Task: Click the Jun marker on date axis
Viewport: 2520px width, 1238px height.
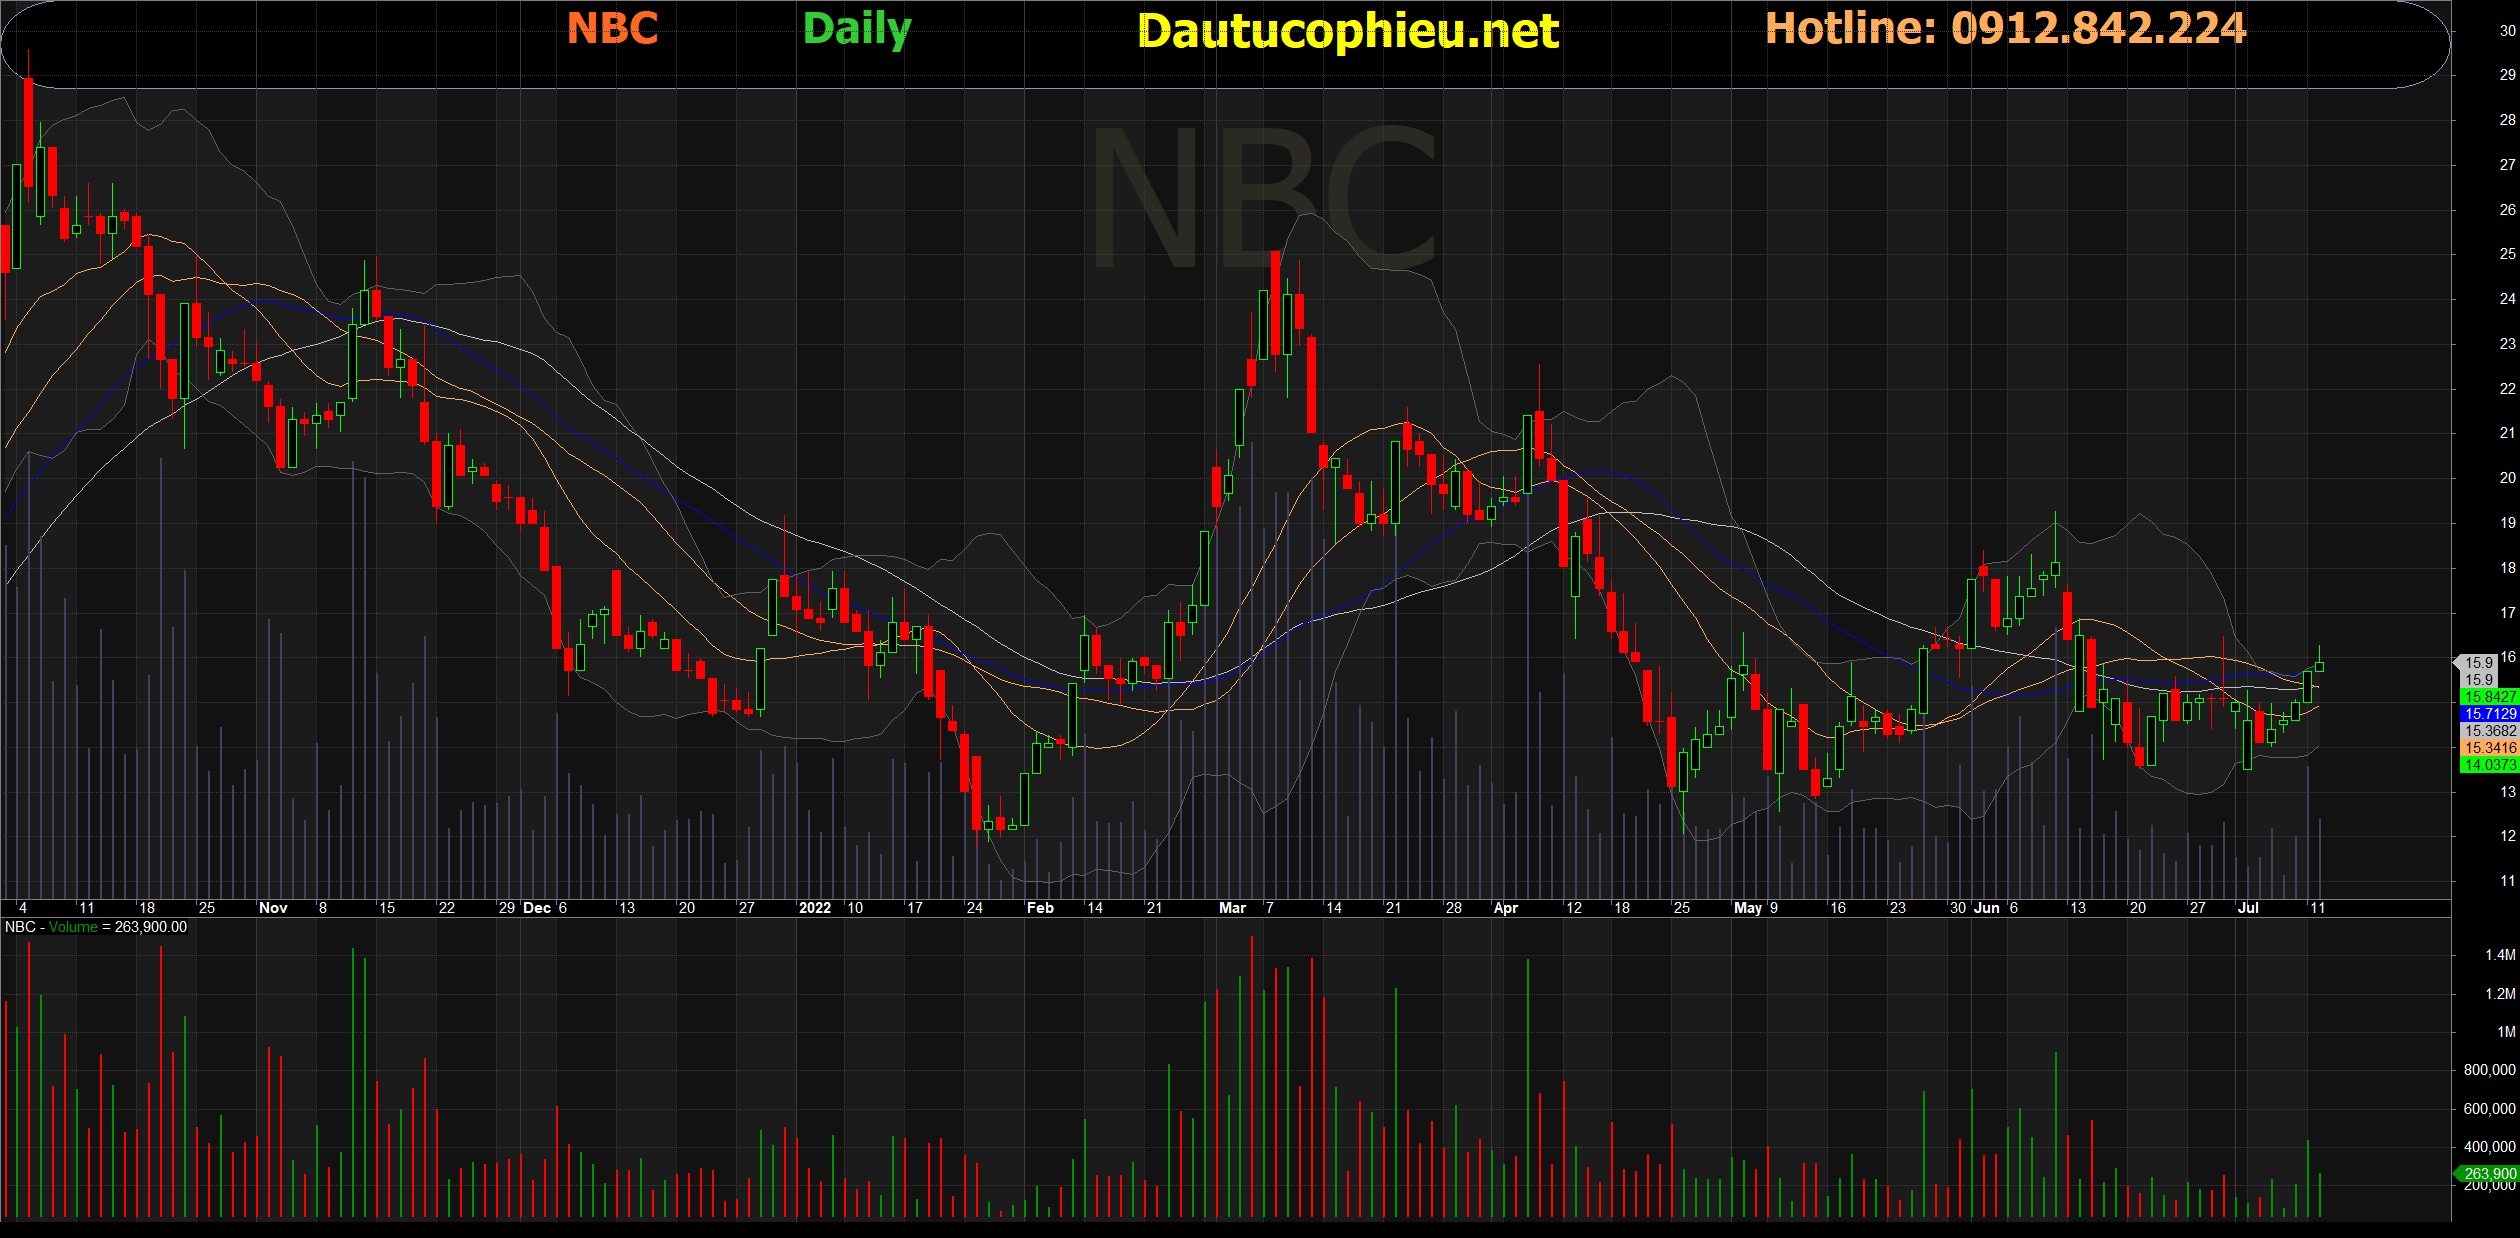Action: pyautogui.click(x=1986, y=908)
